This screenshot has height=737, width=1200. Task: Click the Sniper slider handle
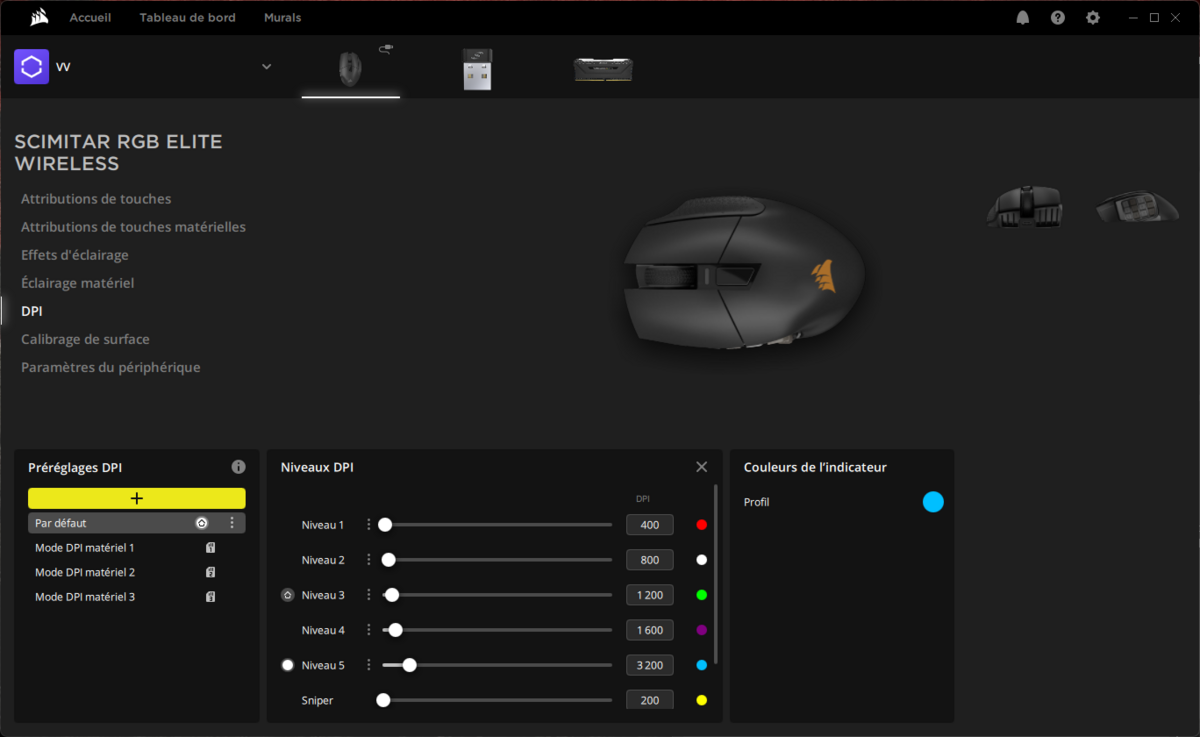click(x=383, y=700)
